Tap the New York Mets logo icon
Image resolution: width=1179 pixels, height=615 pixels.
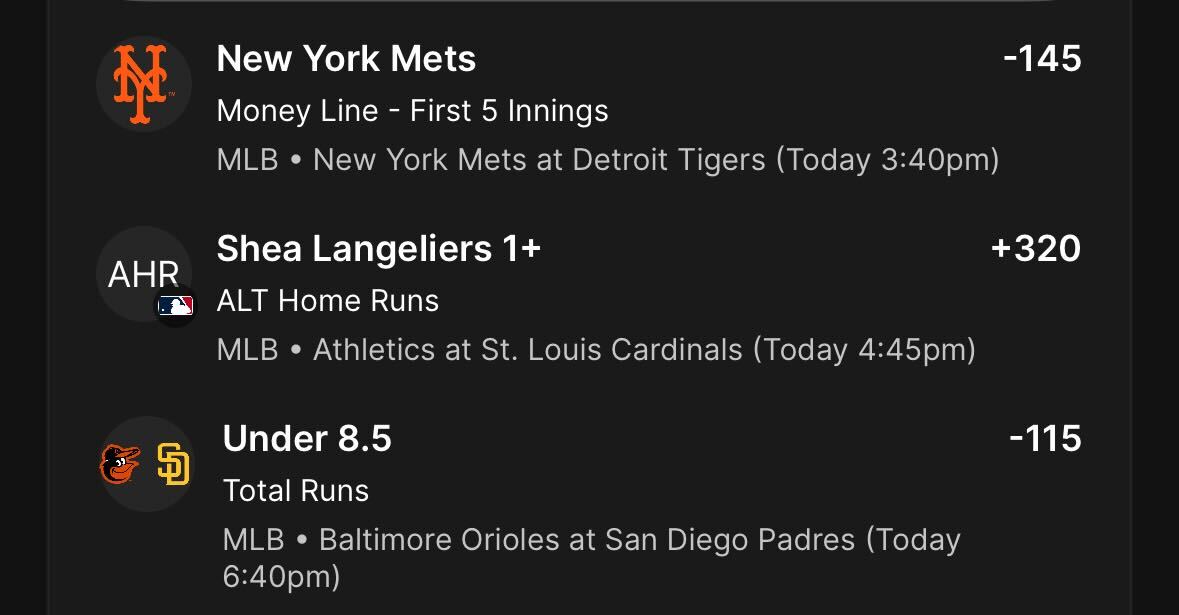click(x=144, y=83)
